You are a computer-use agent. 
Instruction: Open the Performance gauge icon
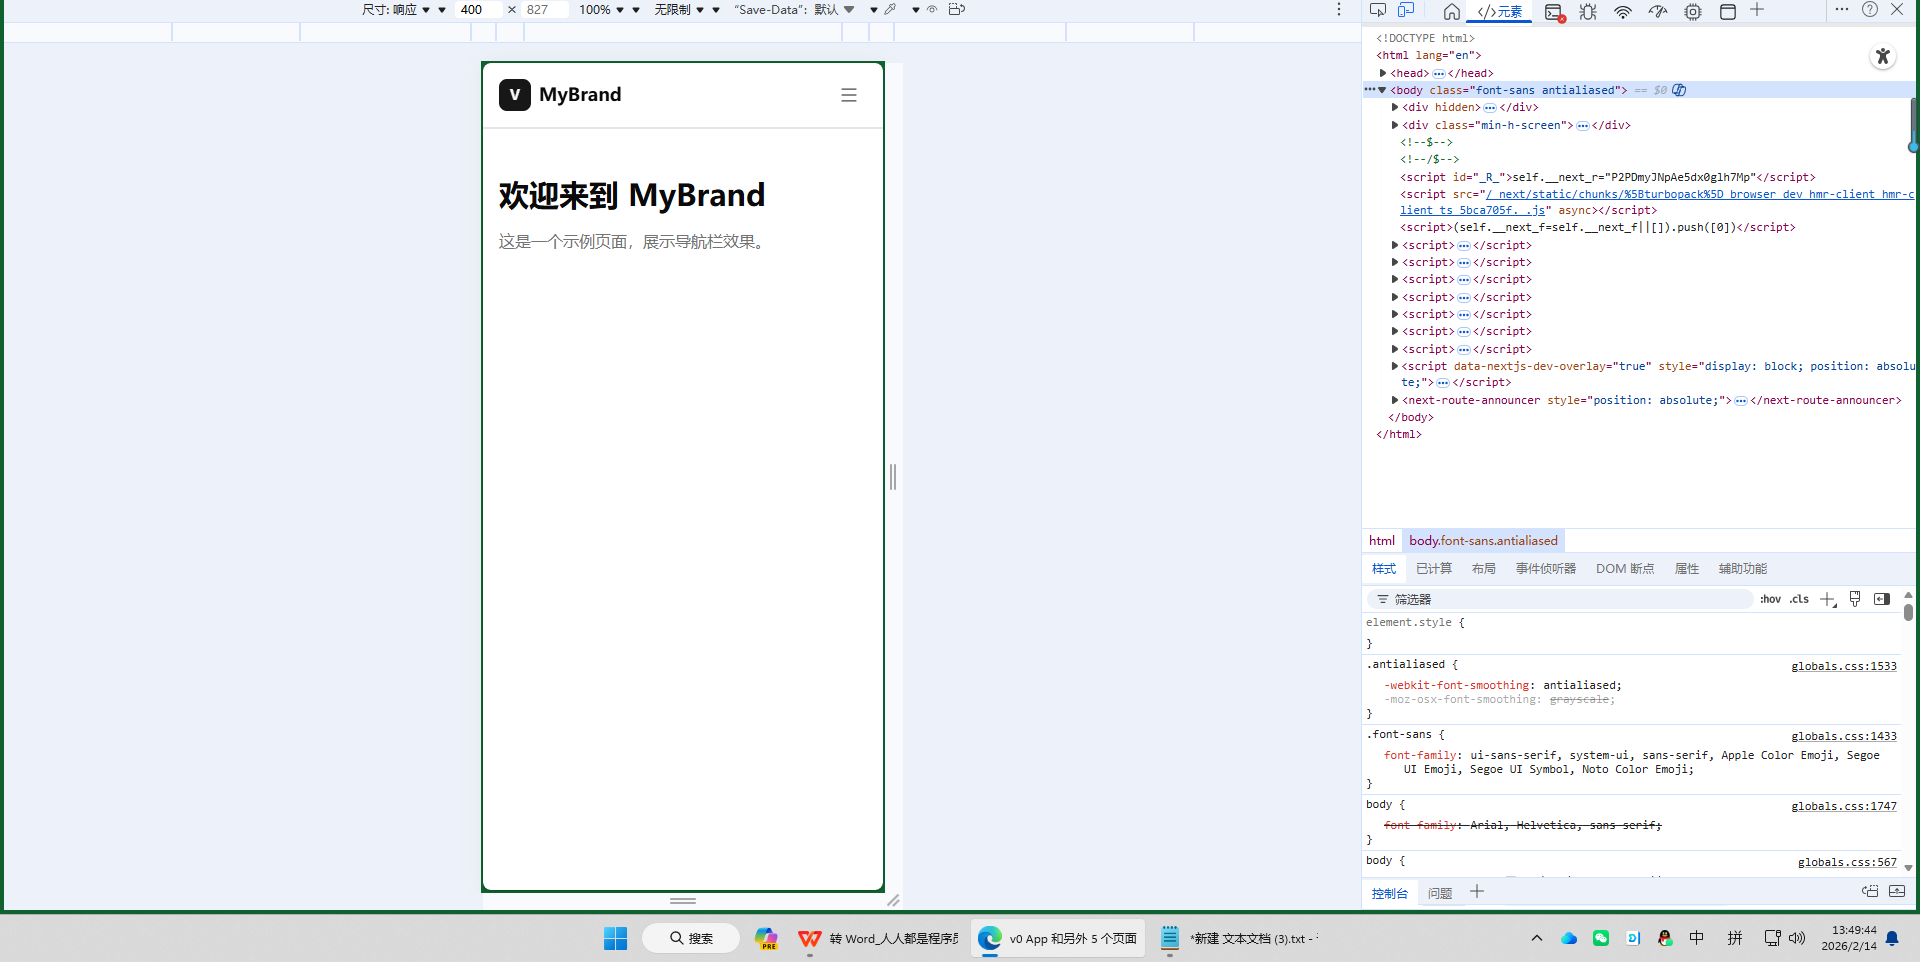[1658, 11]
